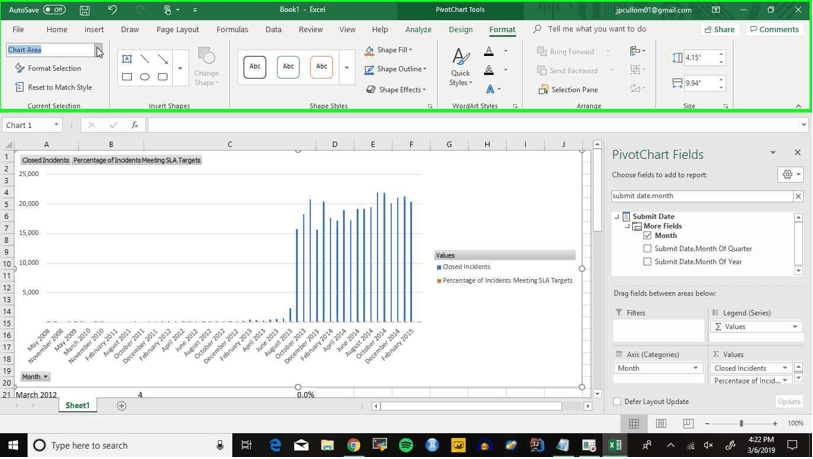Image resolution: width=813 pixels, height=459 pixels.
Task: Open the Insert ribbon tab
Action: (94, 30)
